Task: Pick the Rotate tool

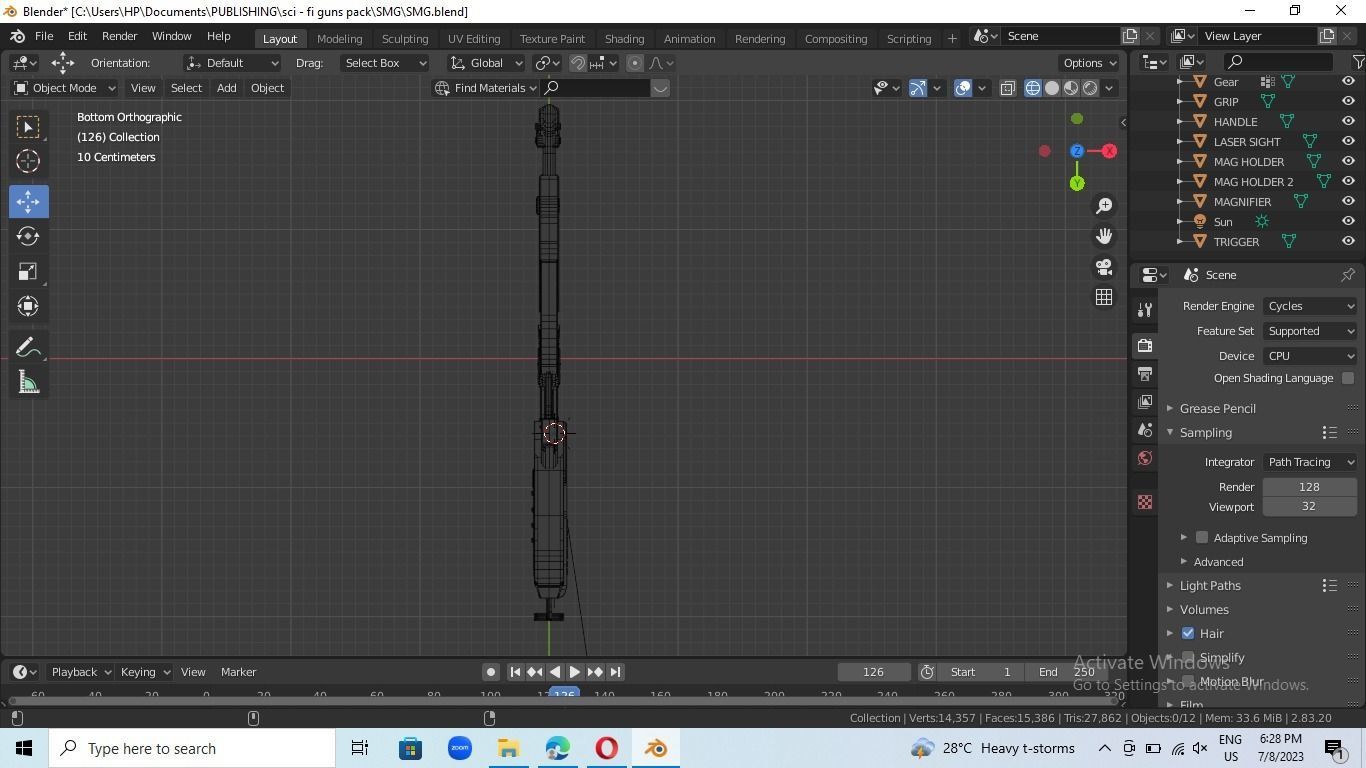Action: [x=28, y=236]
